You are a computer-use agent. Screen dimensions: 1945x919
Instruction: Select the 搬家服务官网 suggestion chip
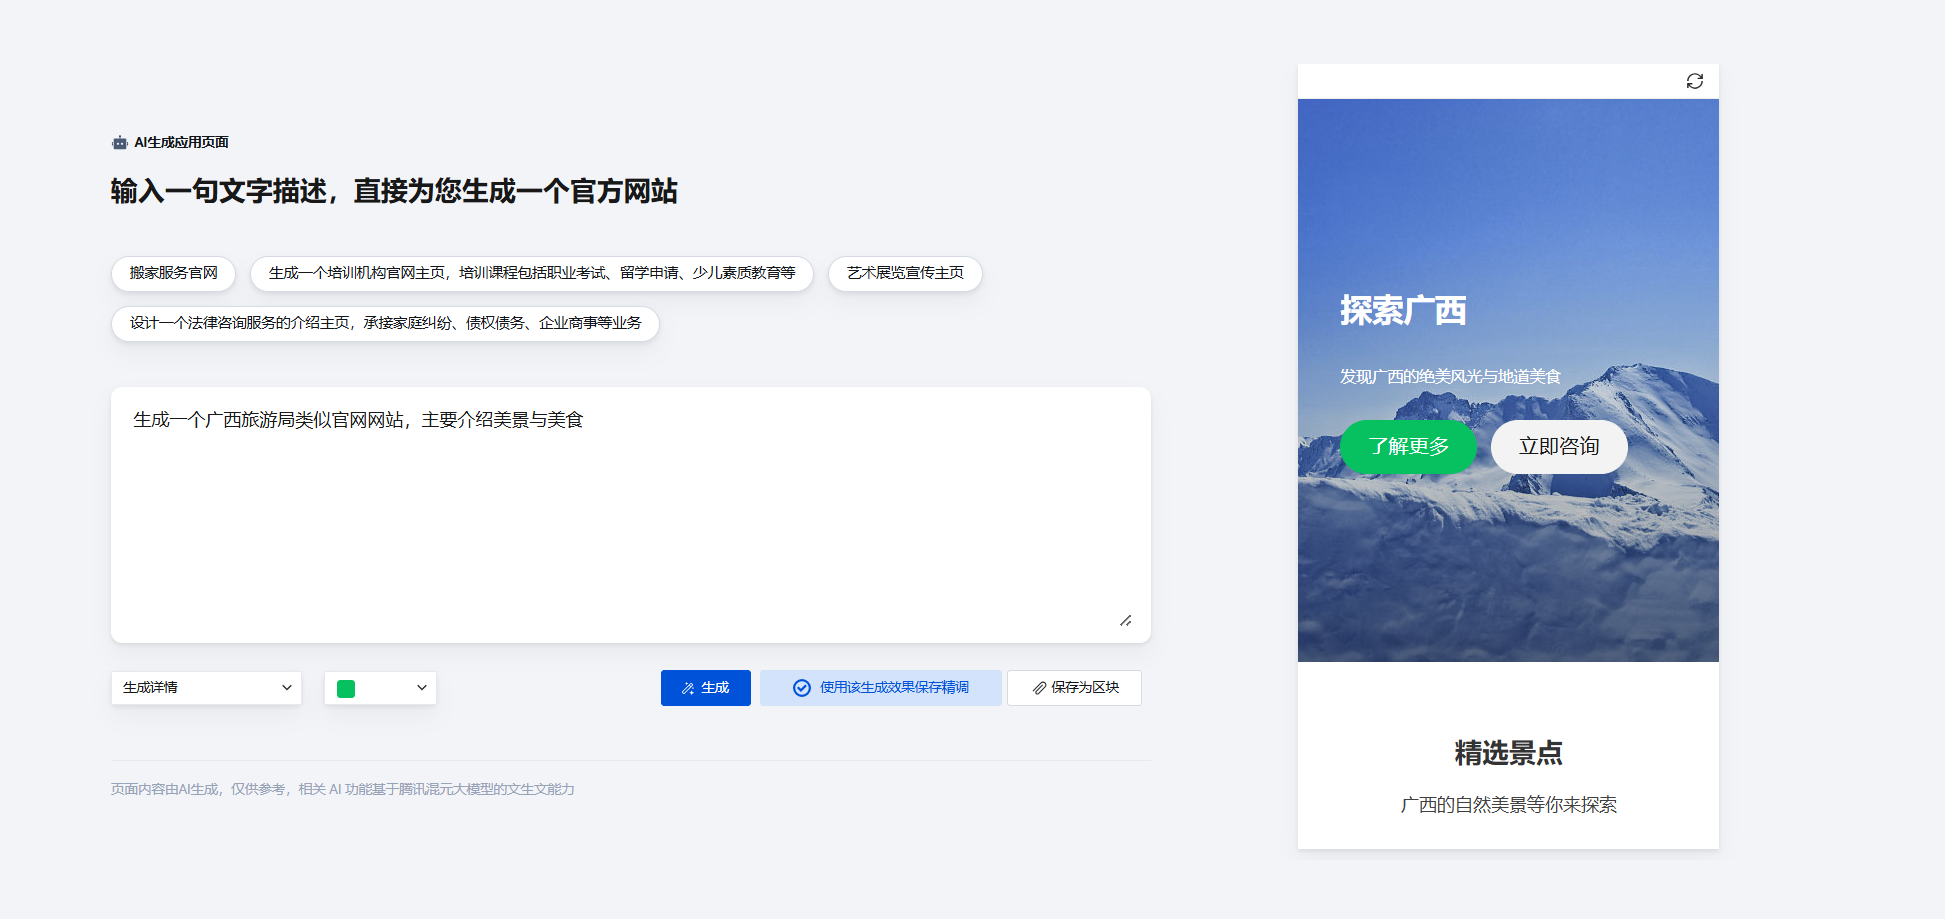[173, 273]
